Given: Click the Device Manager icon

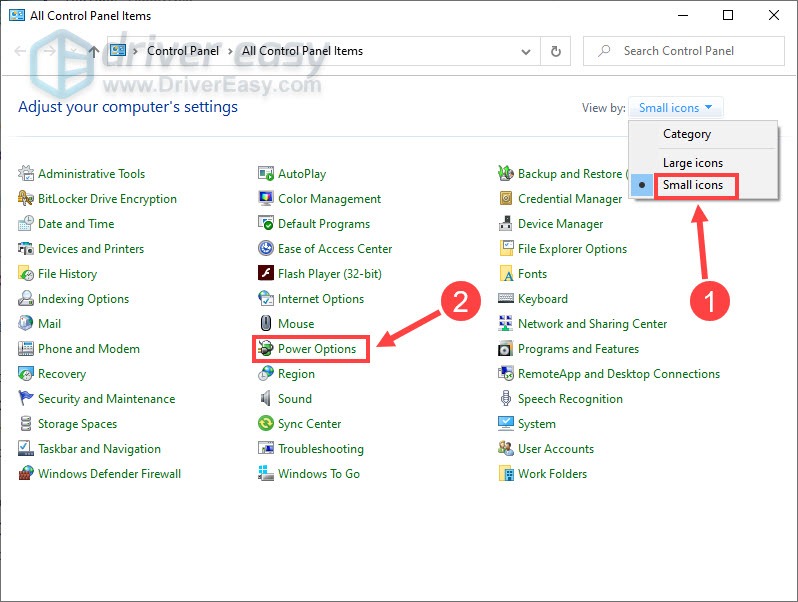Looking at the screenshot, I should (506, 223).
